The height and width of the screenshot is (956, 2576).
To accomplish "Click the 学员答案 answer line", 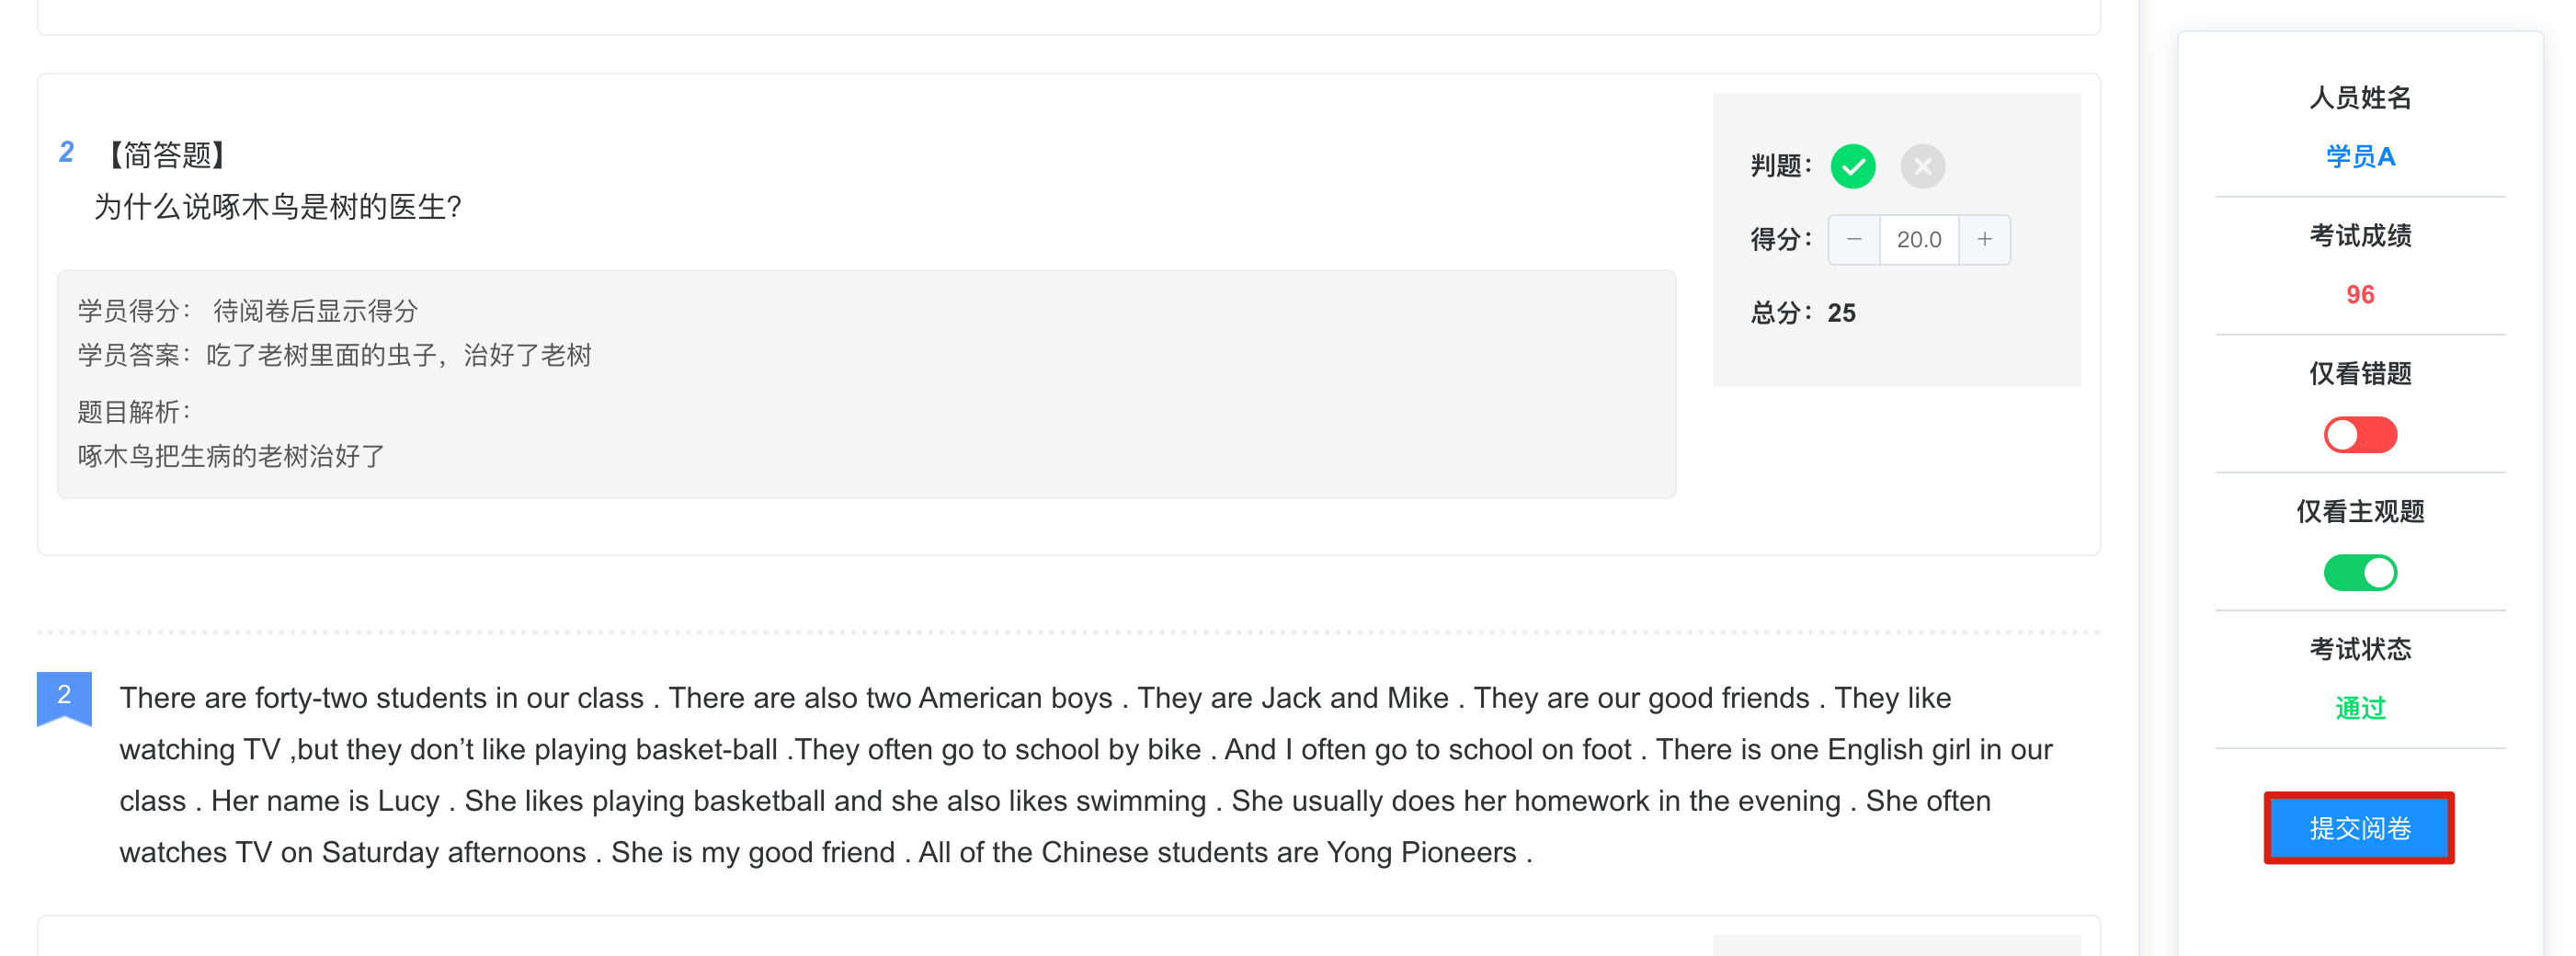I will [335, 355].
